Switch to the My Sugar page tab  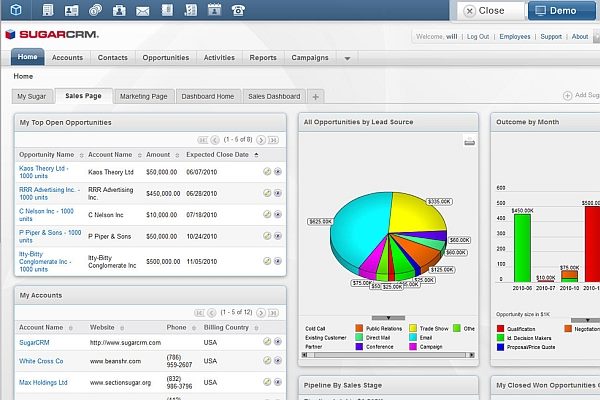[x=31, y=96]
